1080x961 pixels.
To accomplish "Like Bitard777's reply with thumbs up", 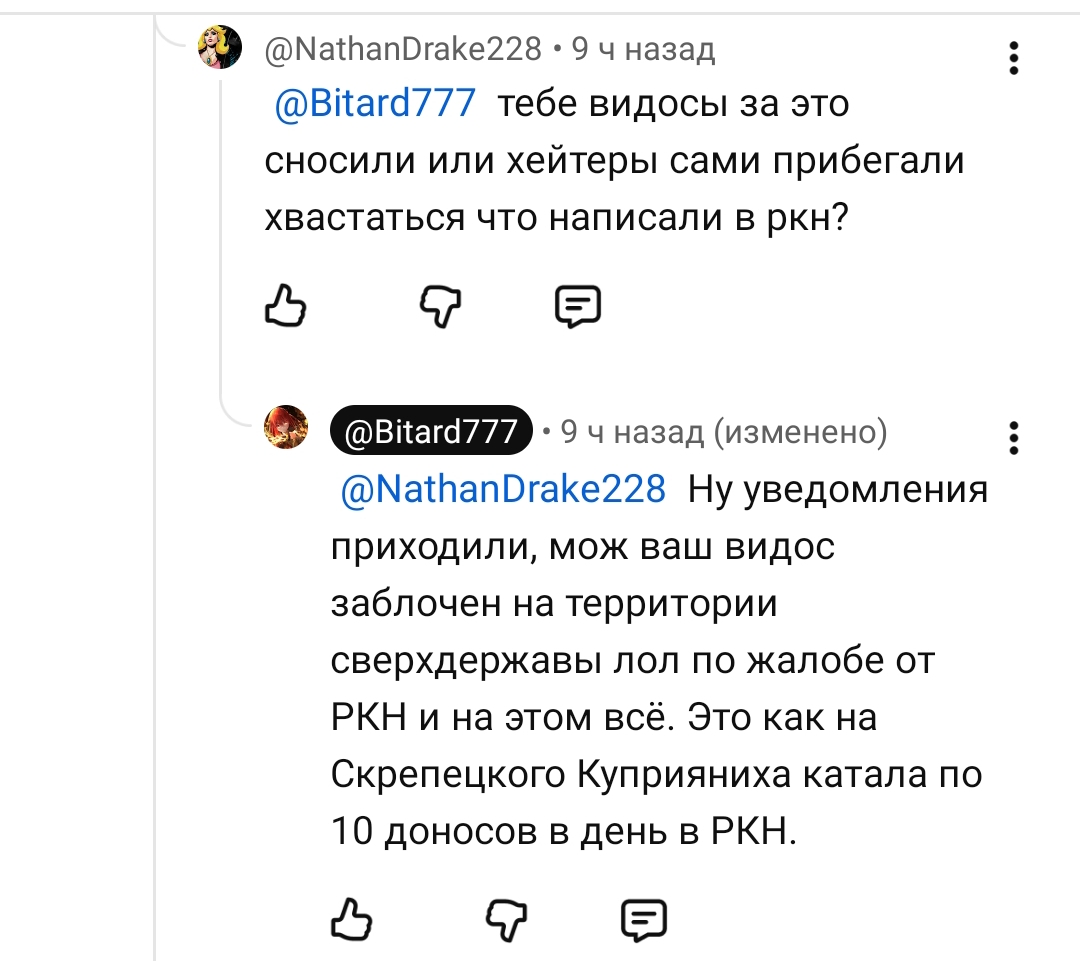I will [351, 920].
